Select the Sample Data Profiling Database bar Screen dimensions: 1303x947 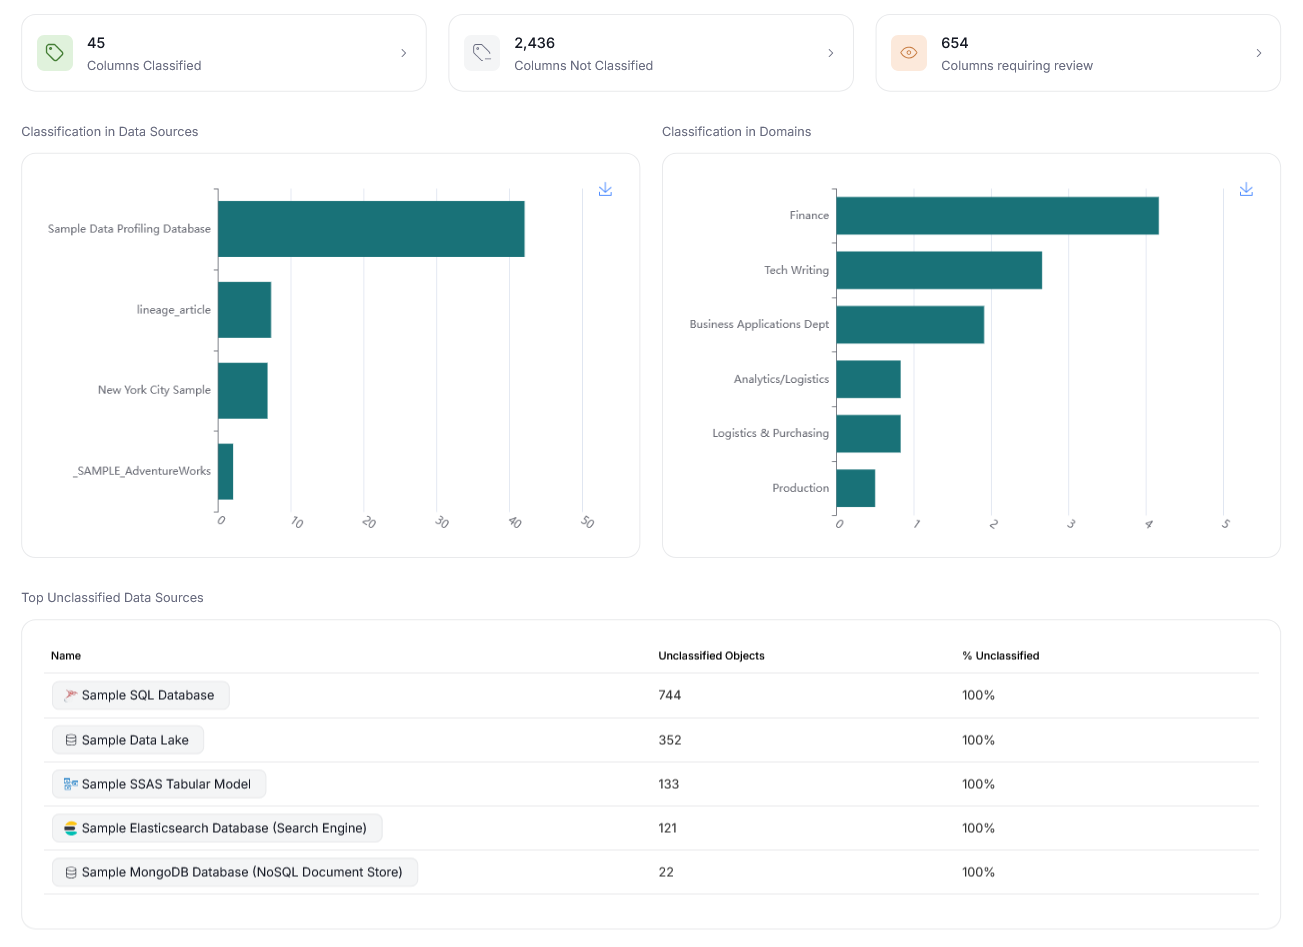[370, 229]
